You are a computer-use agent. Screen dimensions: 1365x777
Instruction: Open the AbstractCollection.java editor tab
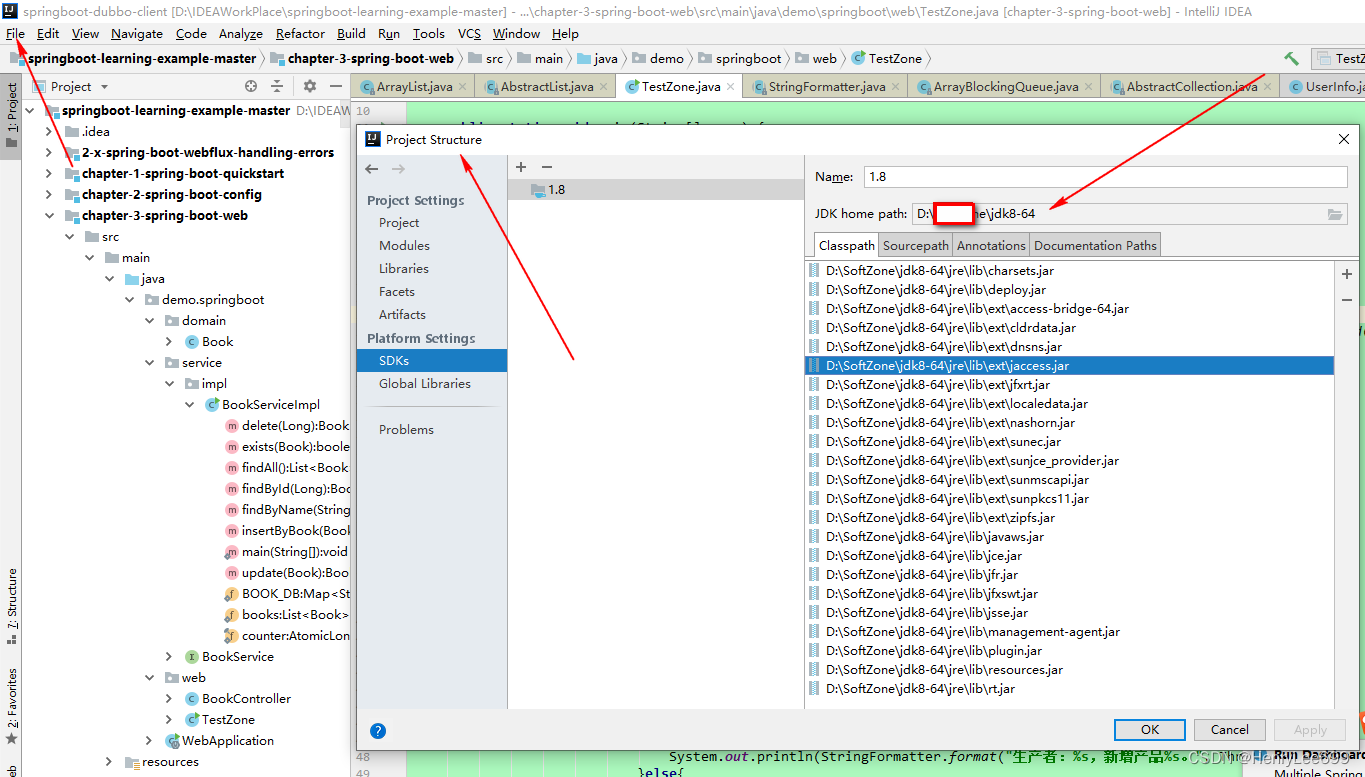click(x=1192, y=87)
